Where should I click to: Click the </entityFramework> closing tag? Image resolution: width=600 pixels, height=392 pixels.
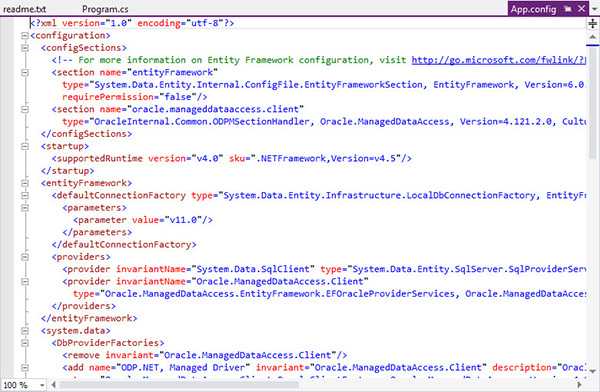coord(89,318)
